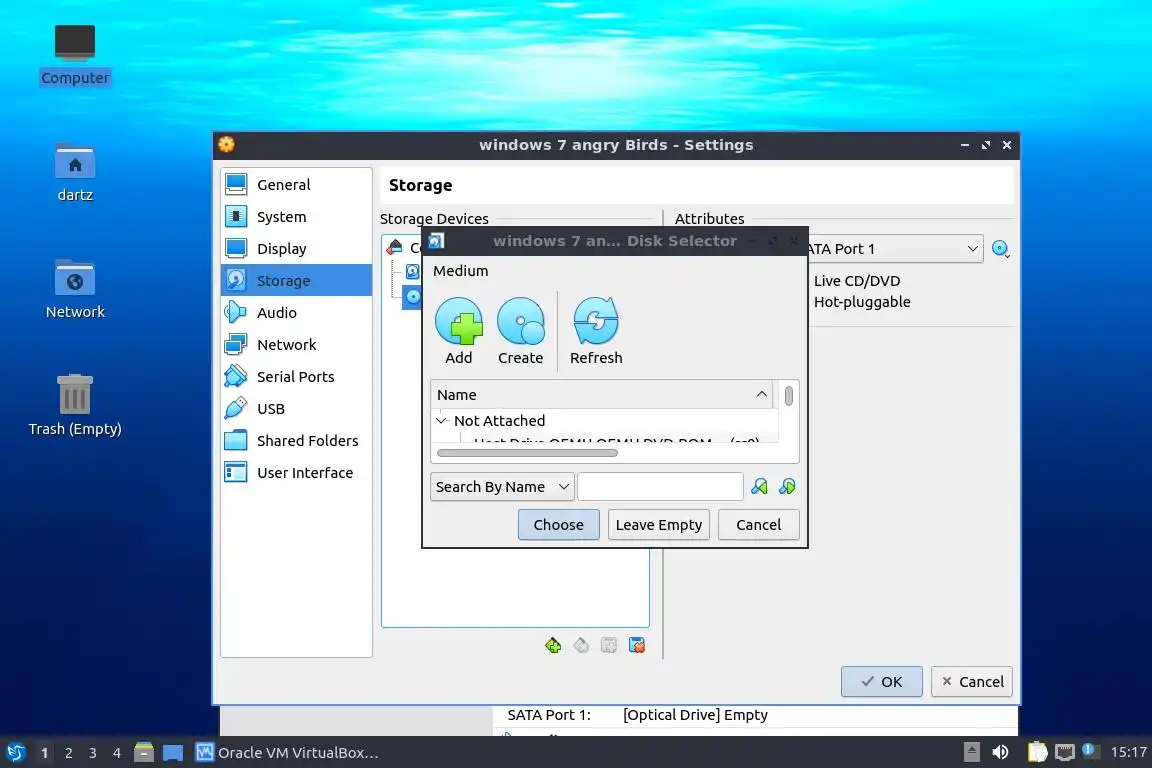Screen dimensions: 1152x768
Task: Open the Serial Ports settings page
Action: coord(297,376)
